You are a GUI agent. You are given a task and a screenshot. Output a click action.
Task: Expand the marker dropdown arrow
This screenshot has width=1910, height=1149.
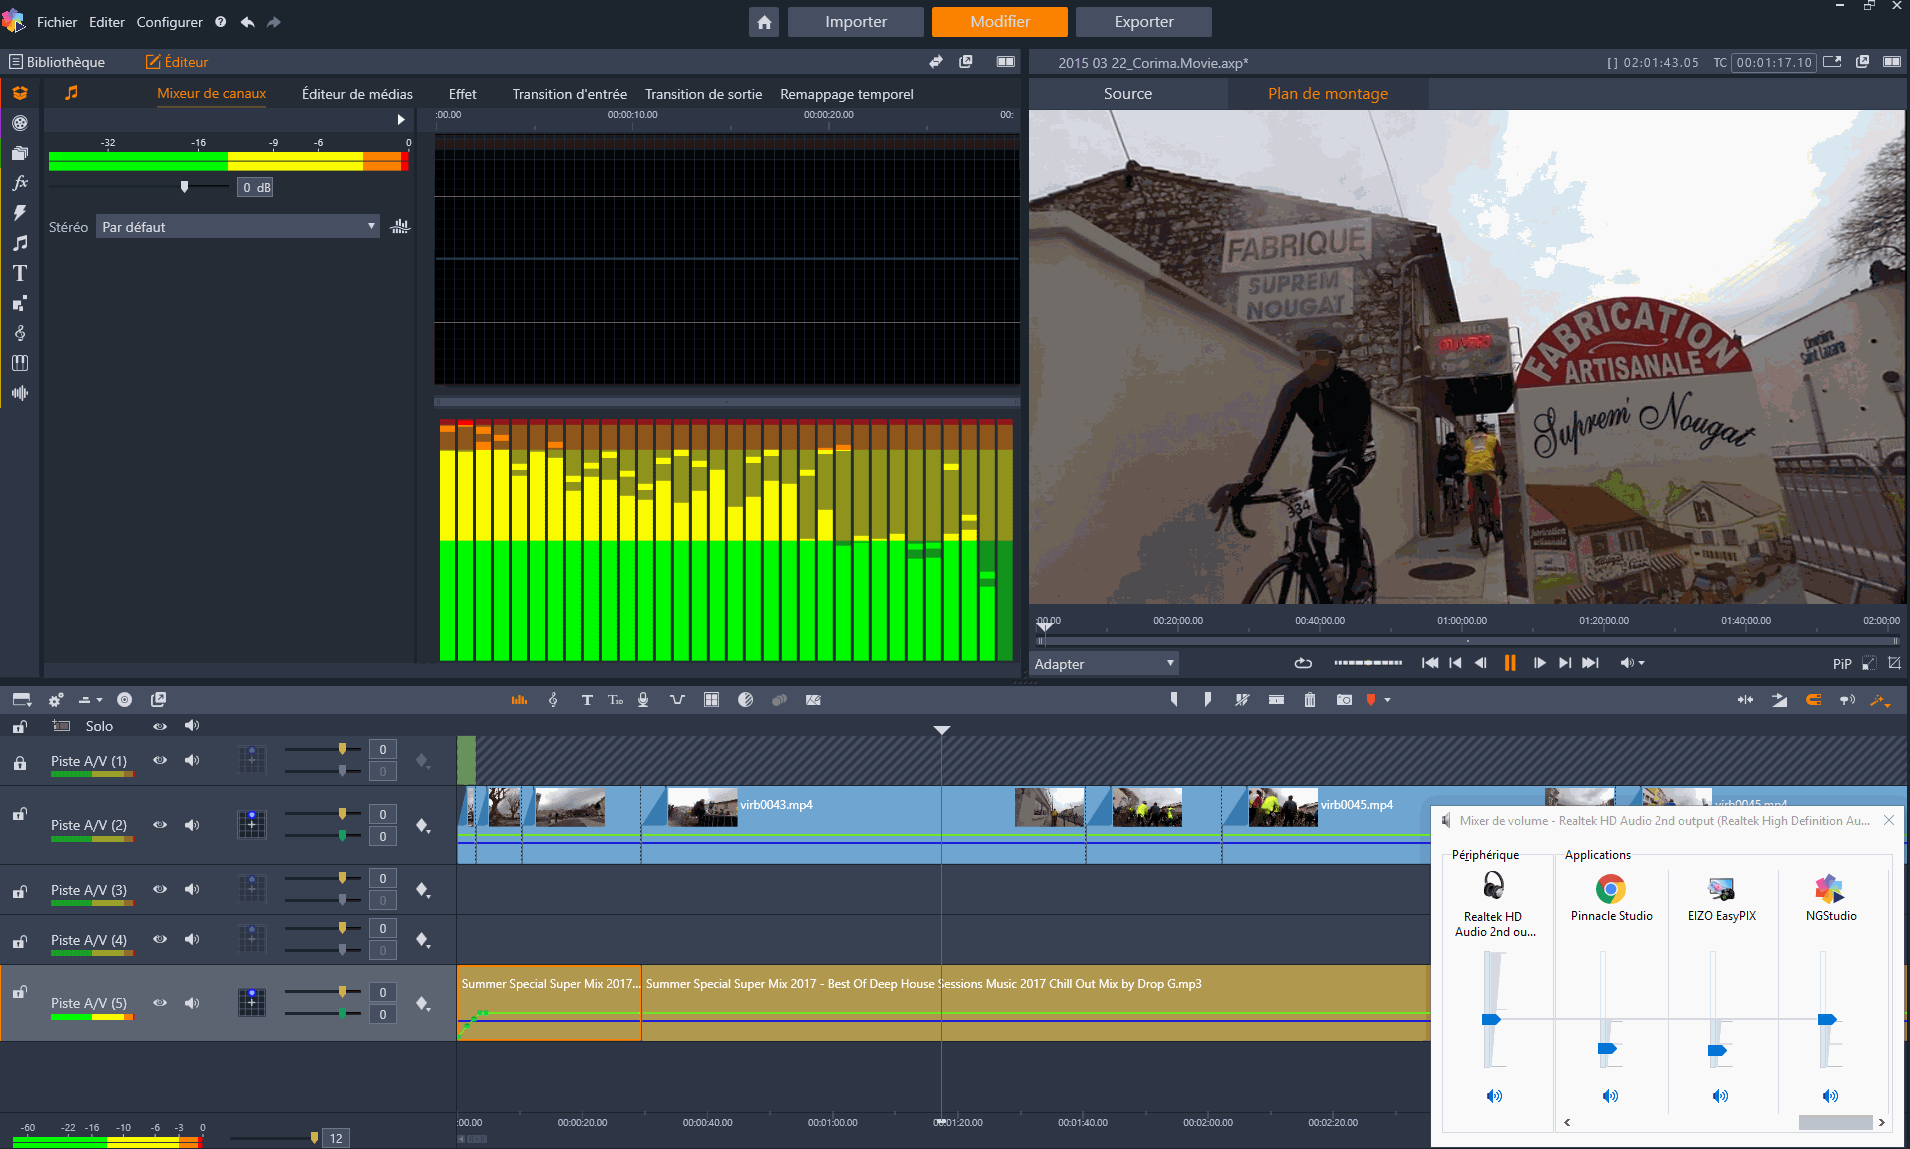click(1387, 700)
